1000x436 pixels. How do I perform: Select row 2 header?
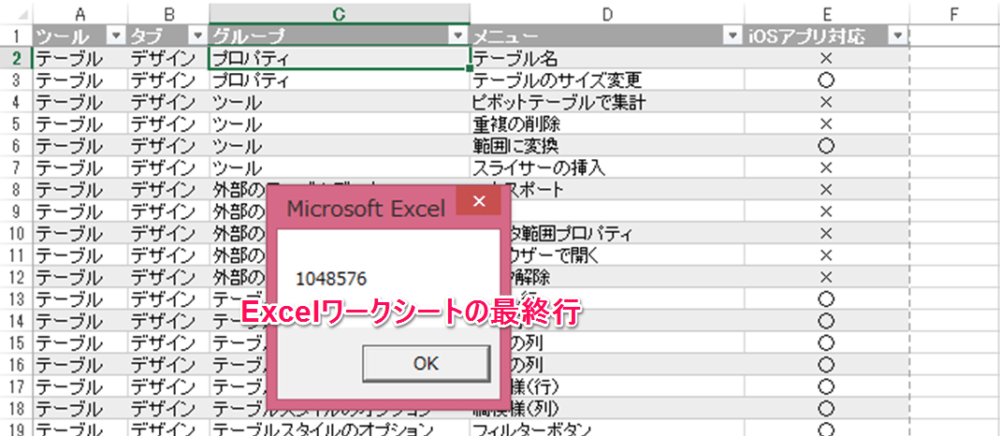(x=15, y=59)
